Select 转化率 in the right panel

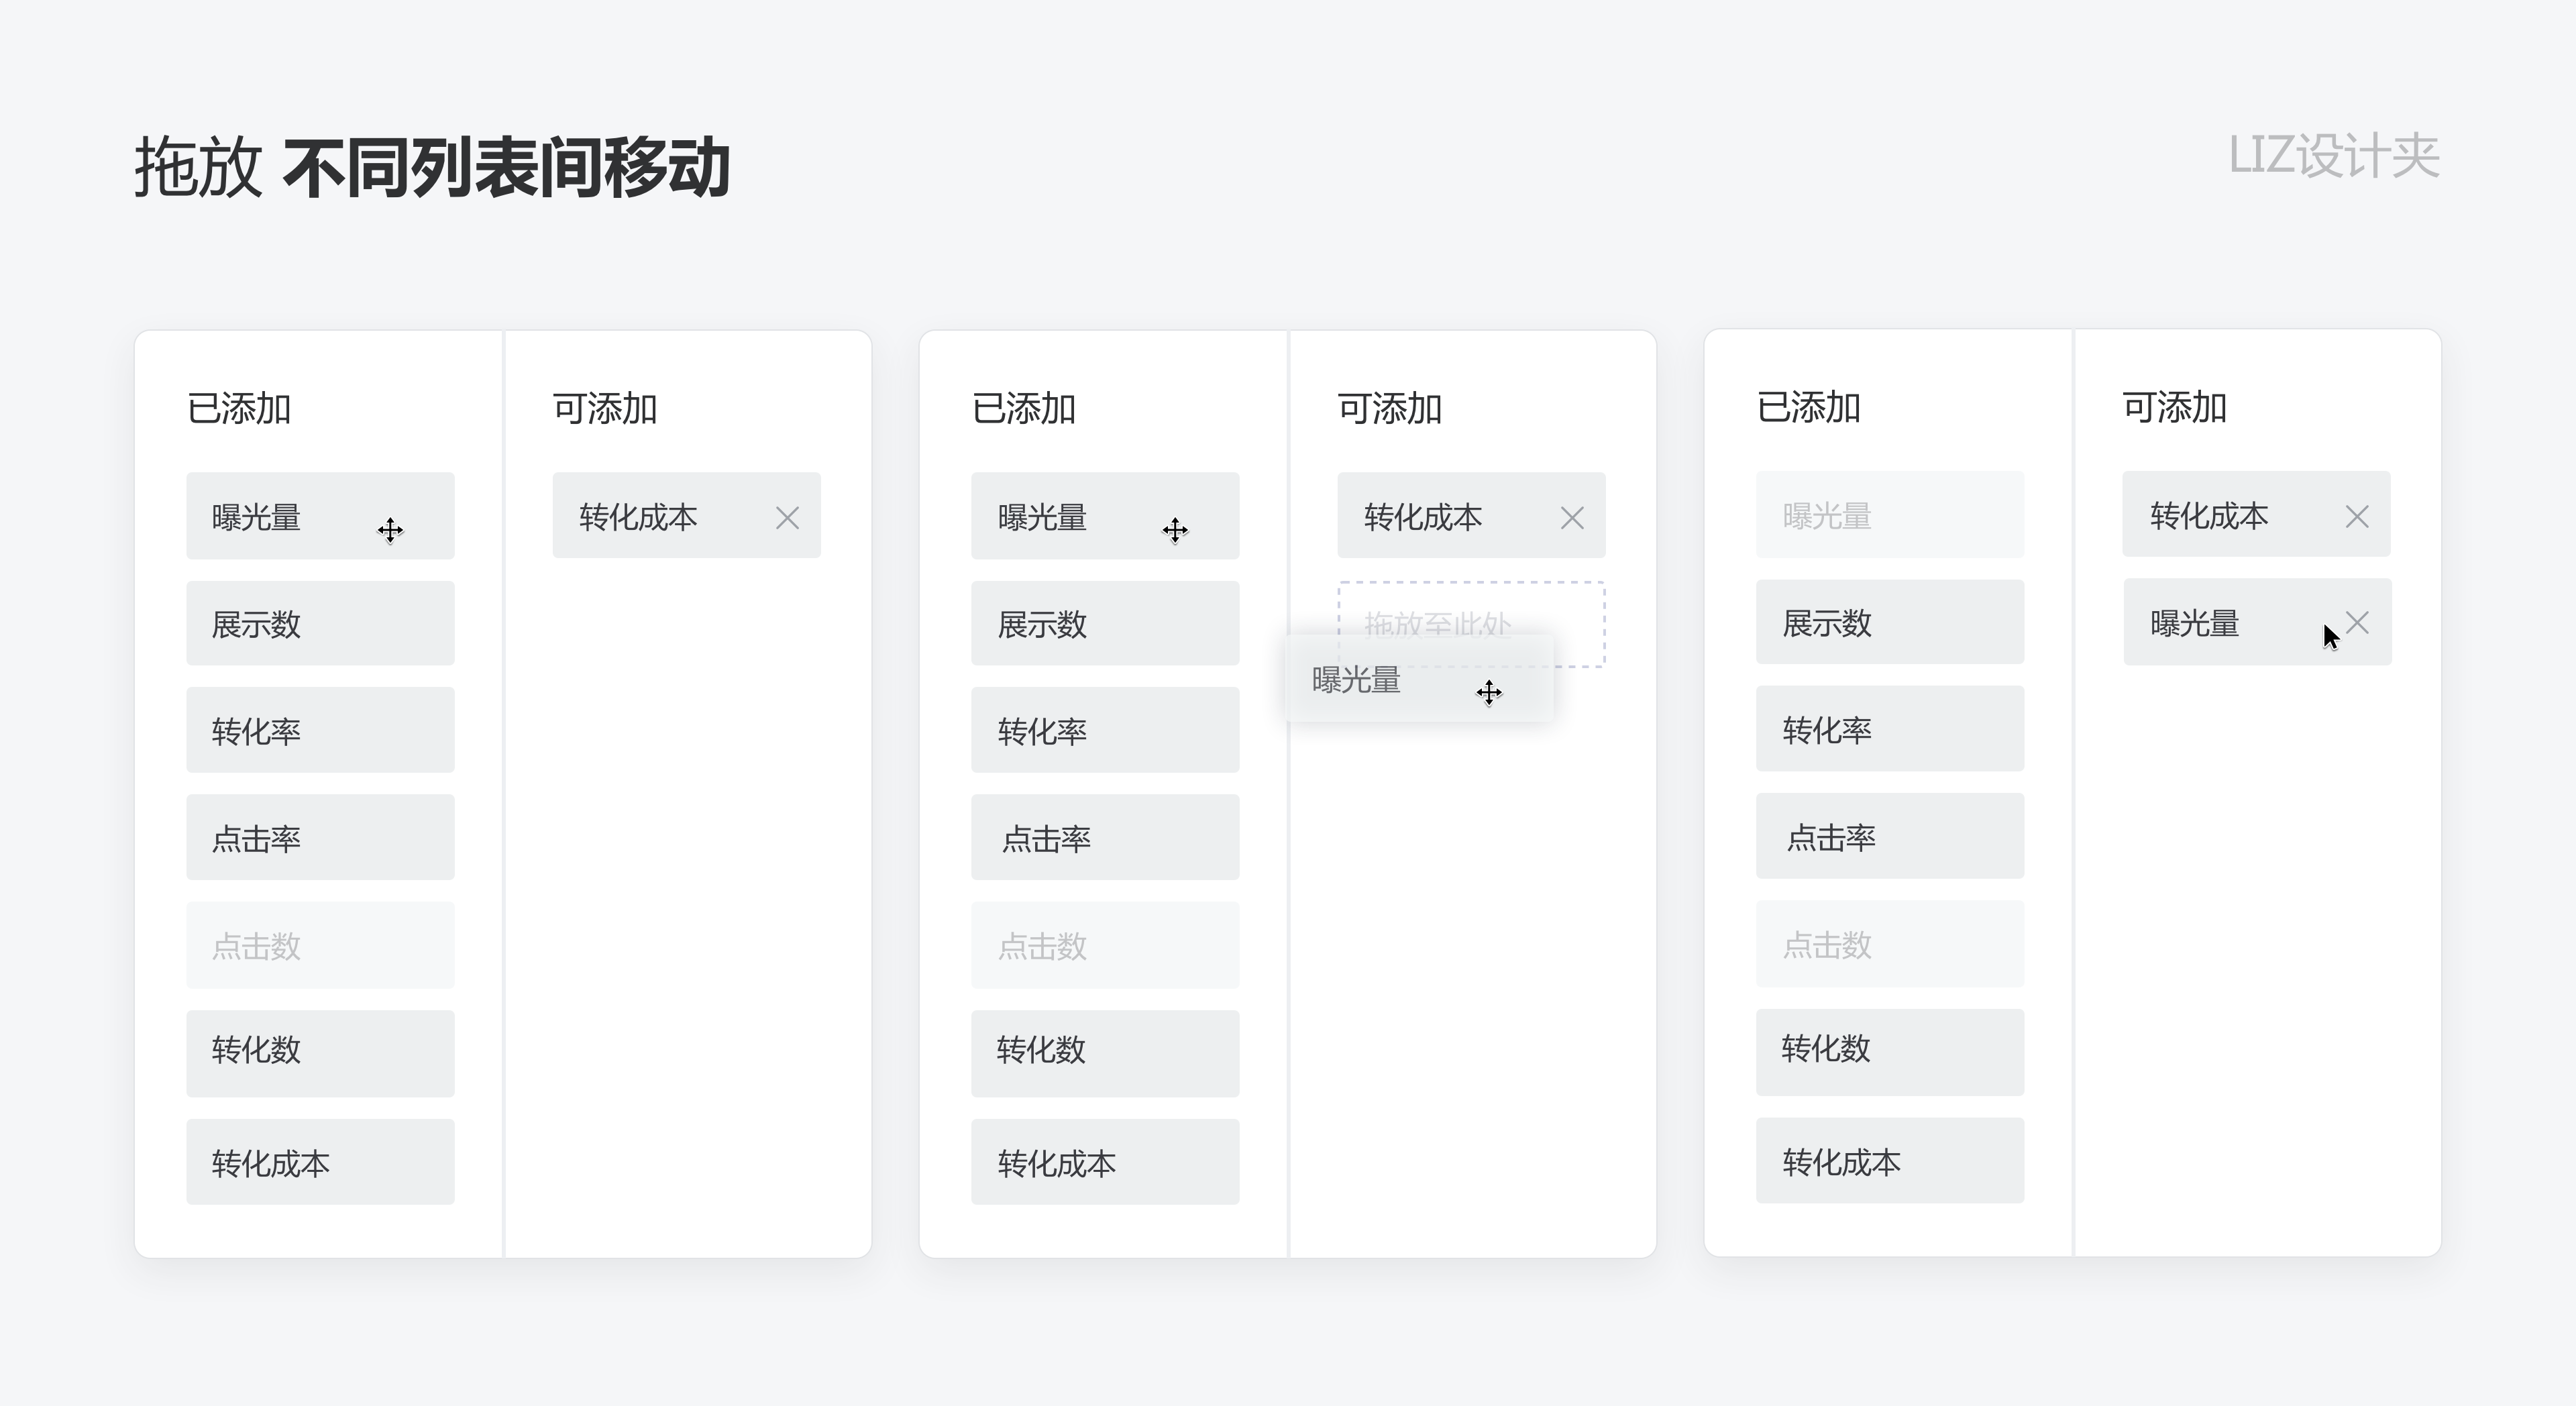(1890, 729)
